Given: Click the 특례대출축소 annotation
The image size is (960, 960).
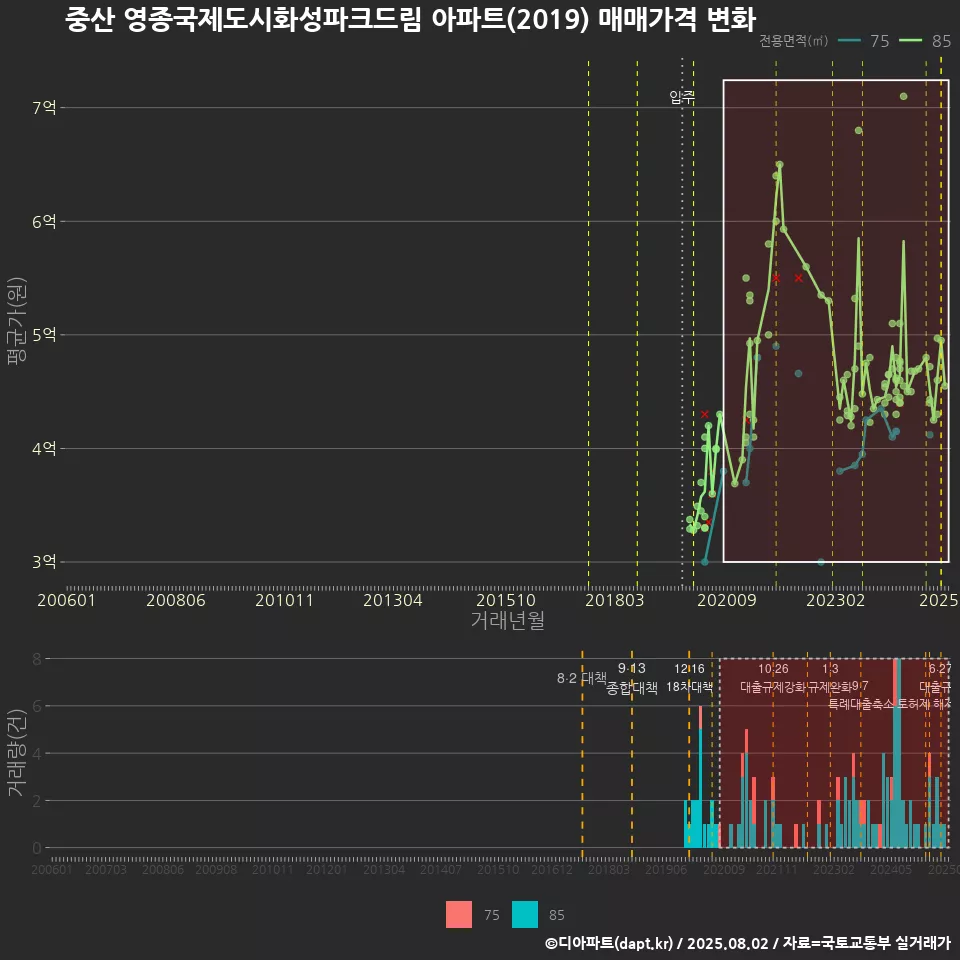Looking at the screenshot, I should [x=861, y=704].
